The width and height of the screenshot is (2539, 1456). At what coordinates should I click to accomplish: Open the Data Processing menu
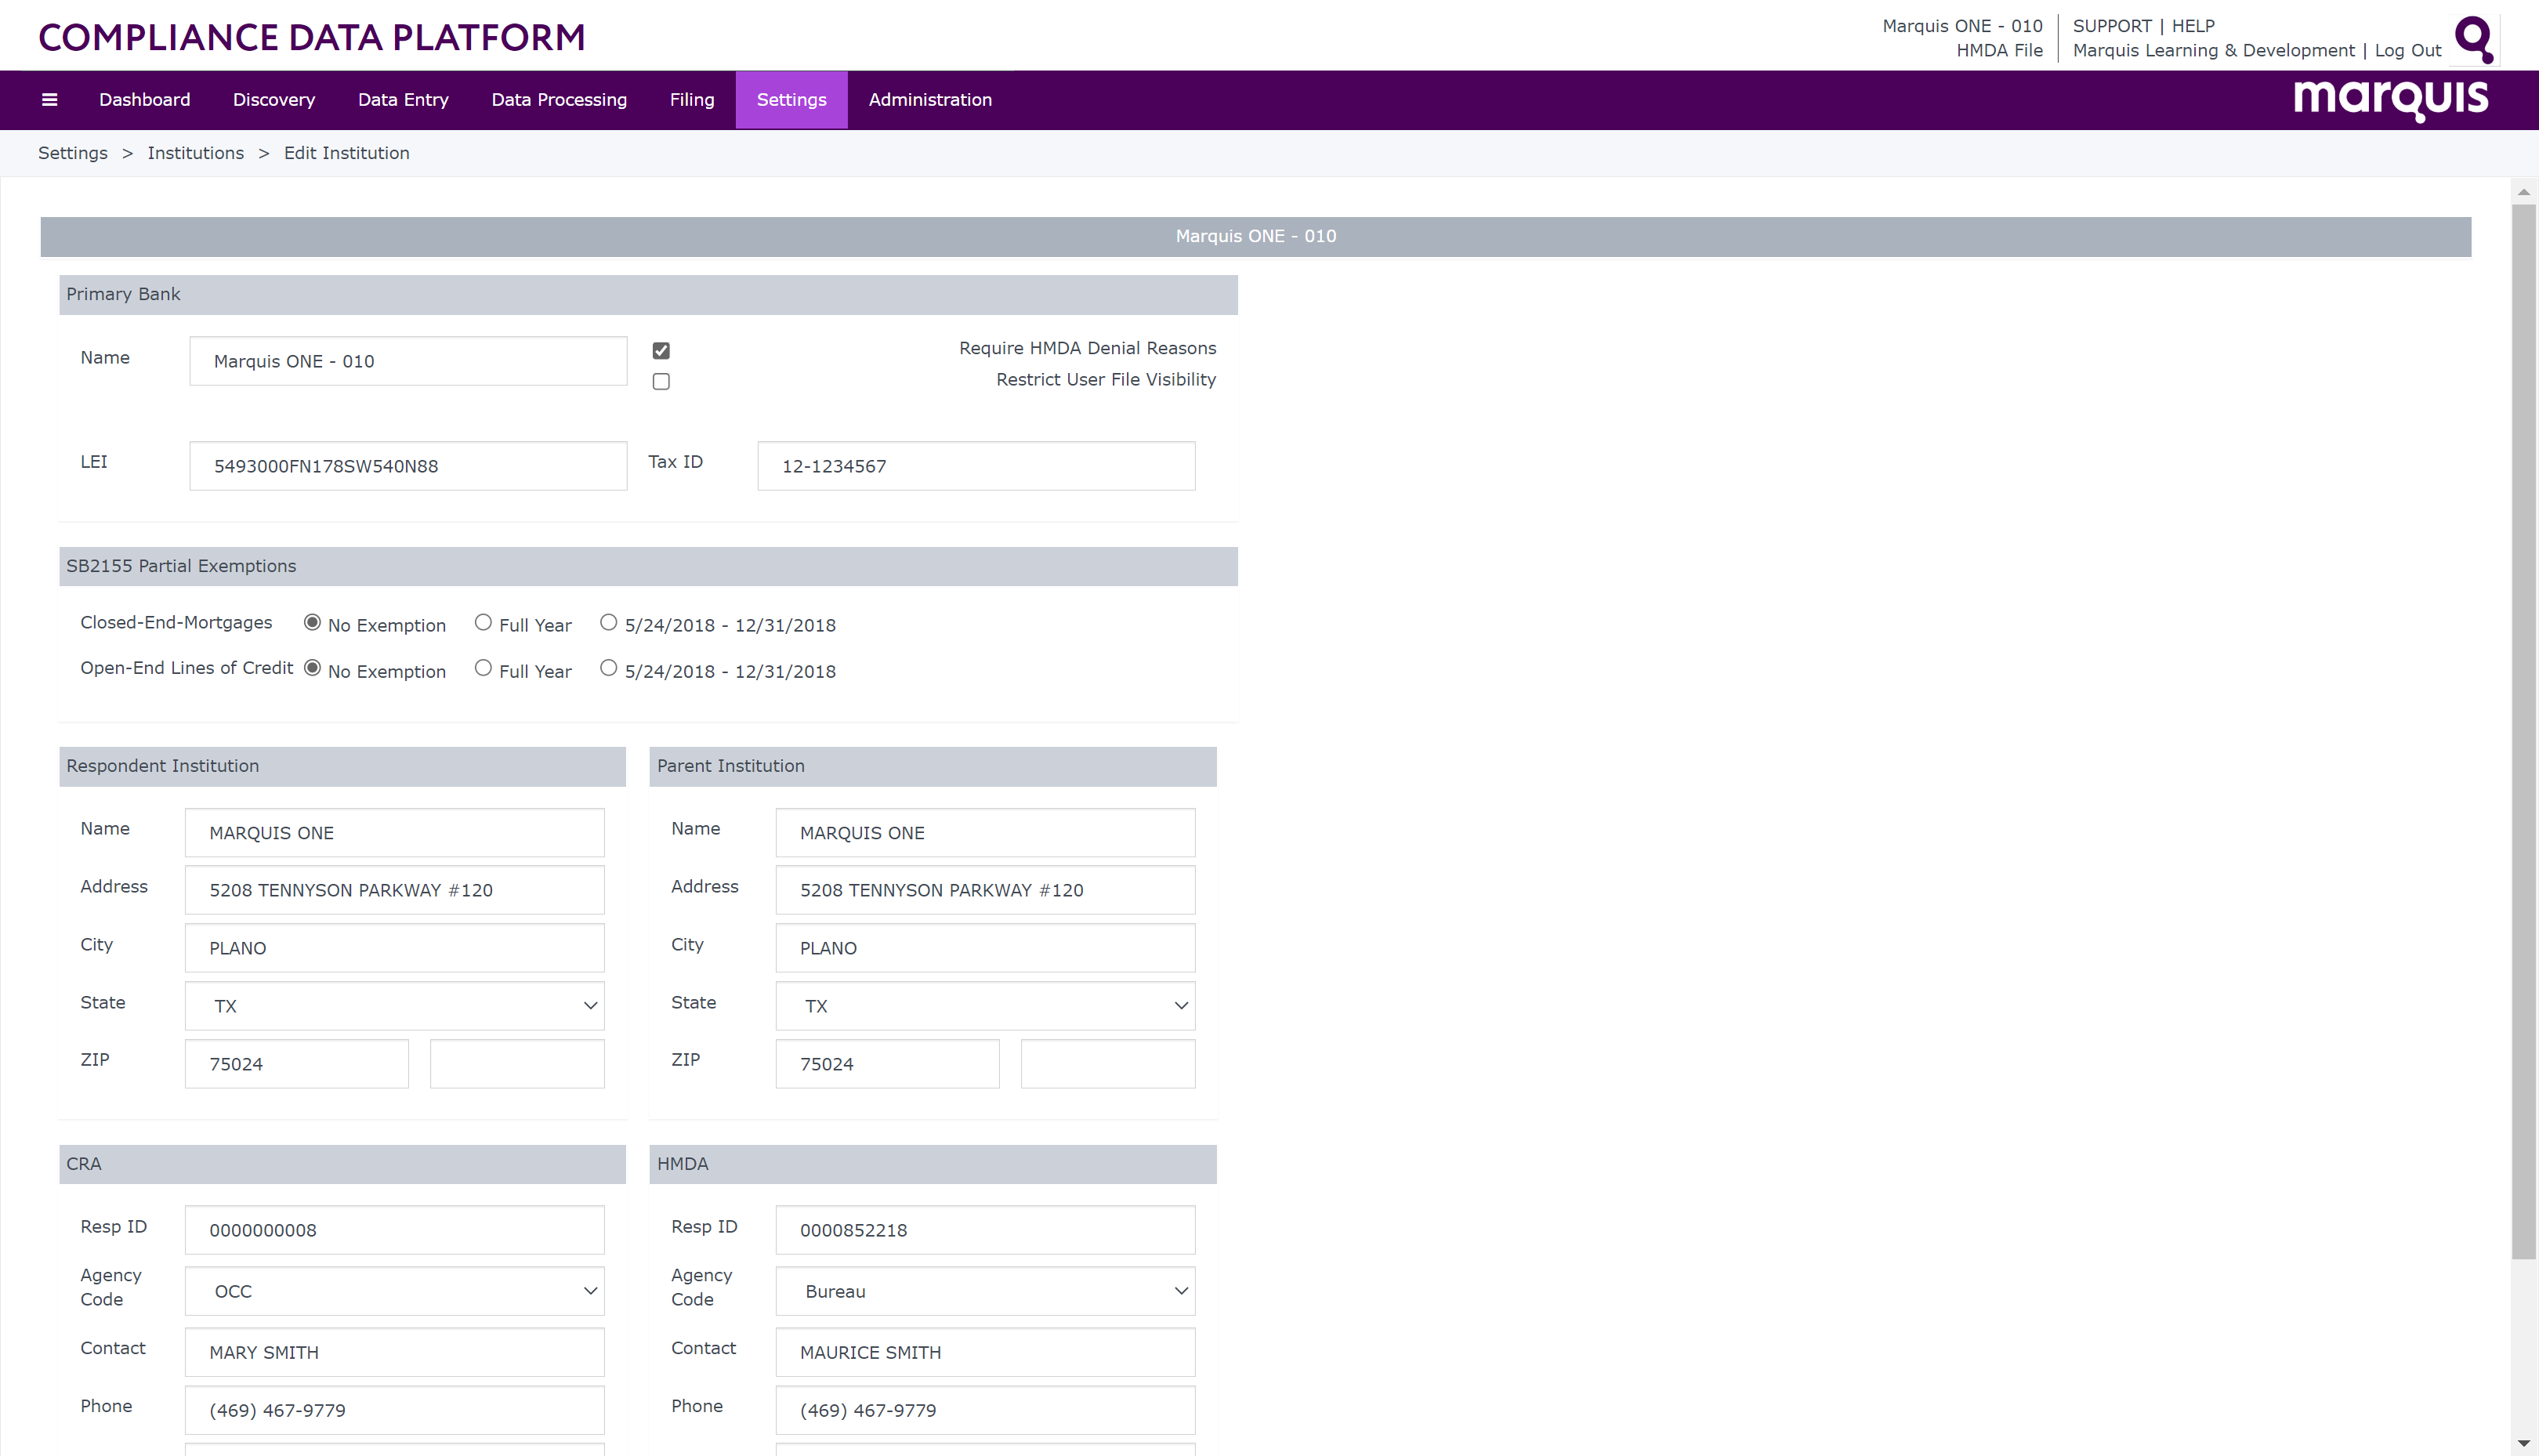coord(559,100)
